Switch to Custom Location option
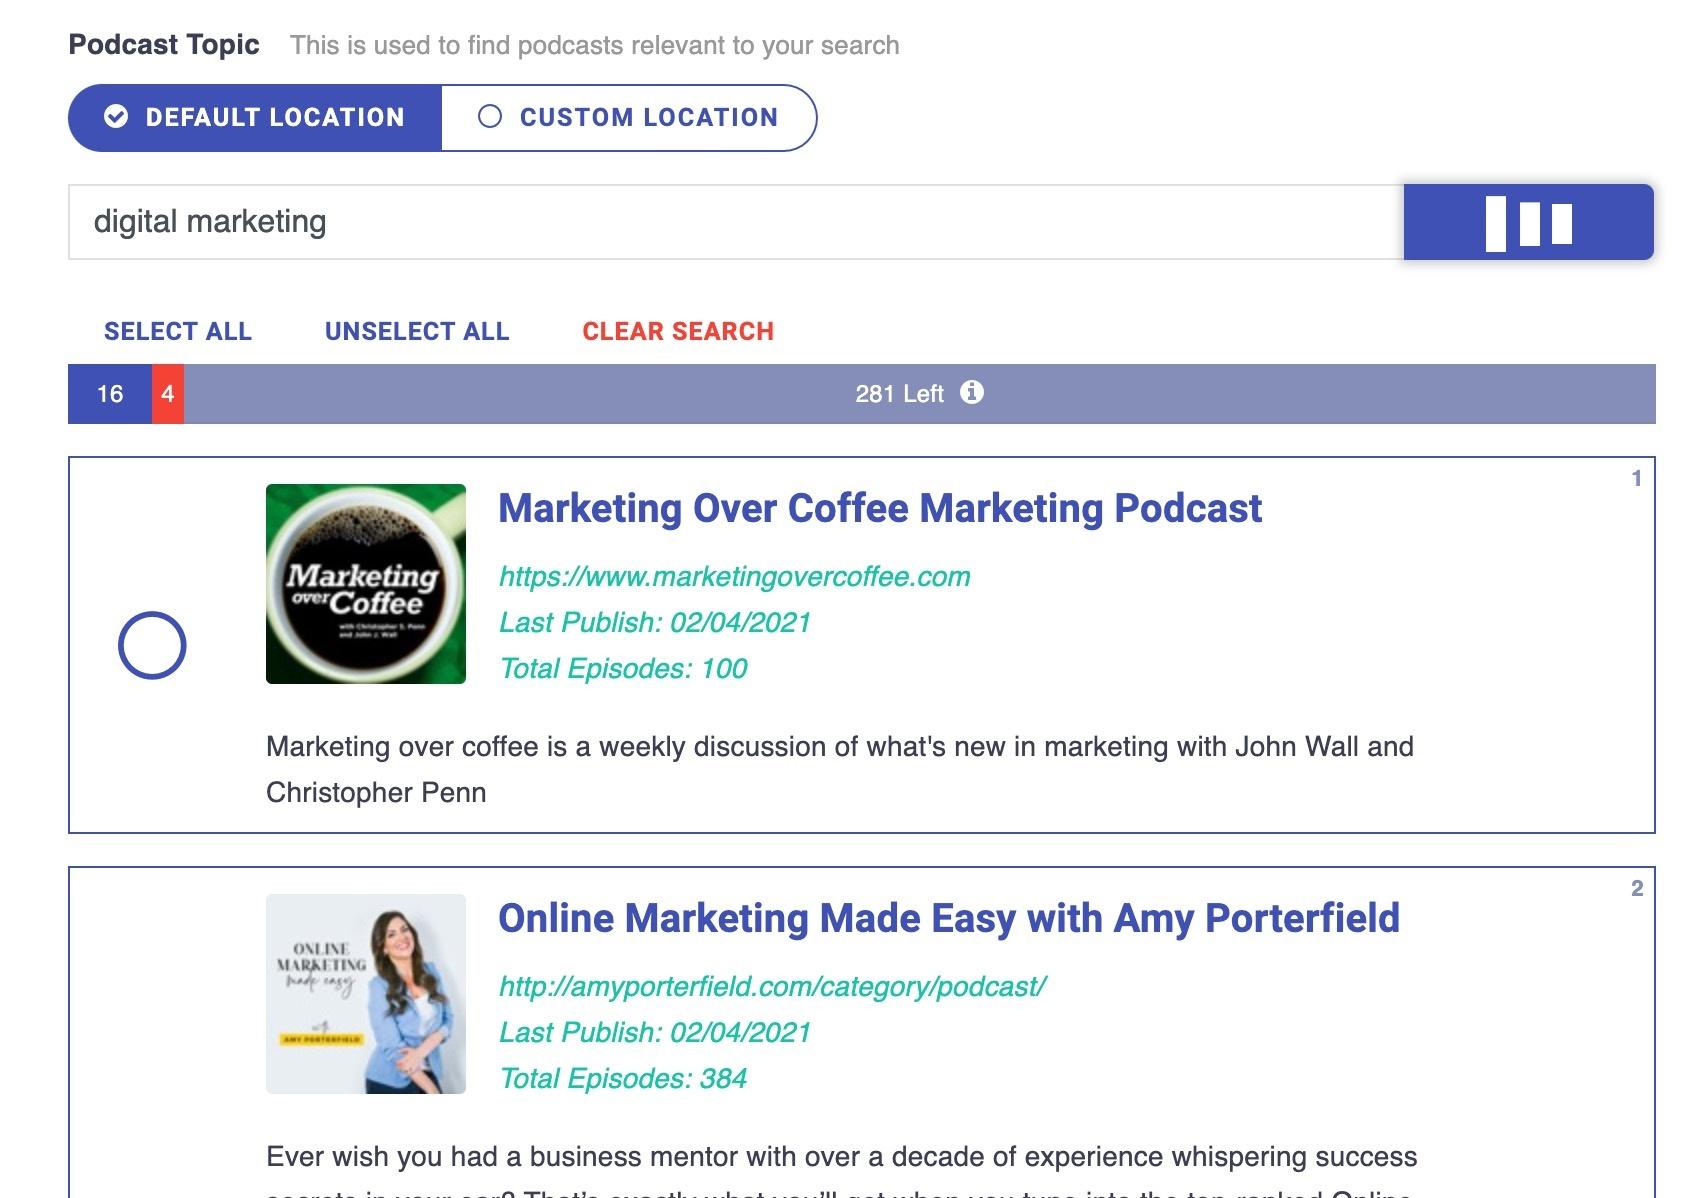Screen dimensions: 1686x1198 click(629, 118)
